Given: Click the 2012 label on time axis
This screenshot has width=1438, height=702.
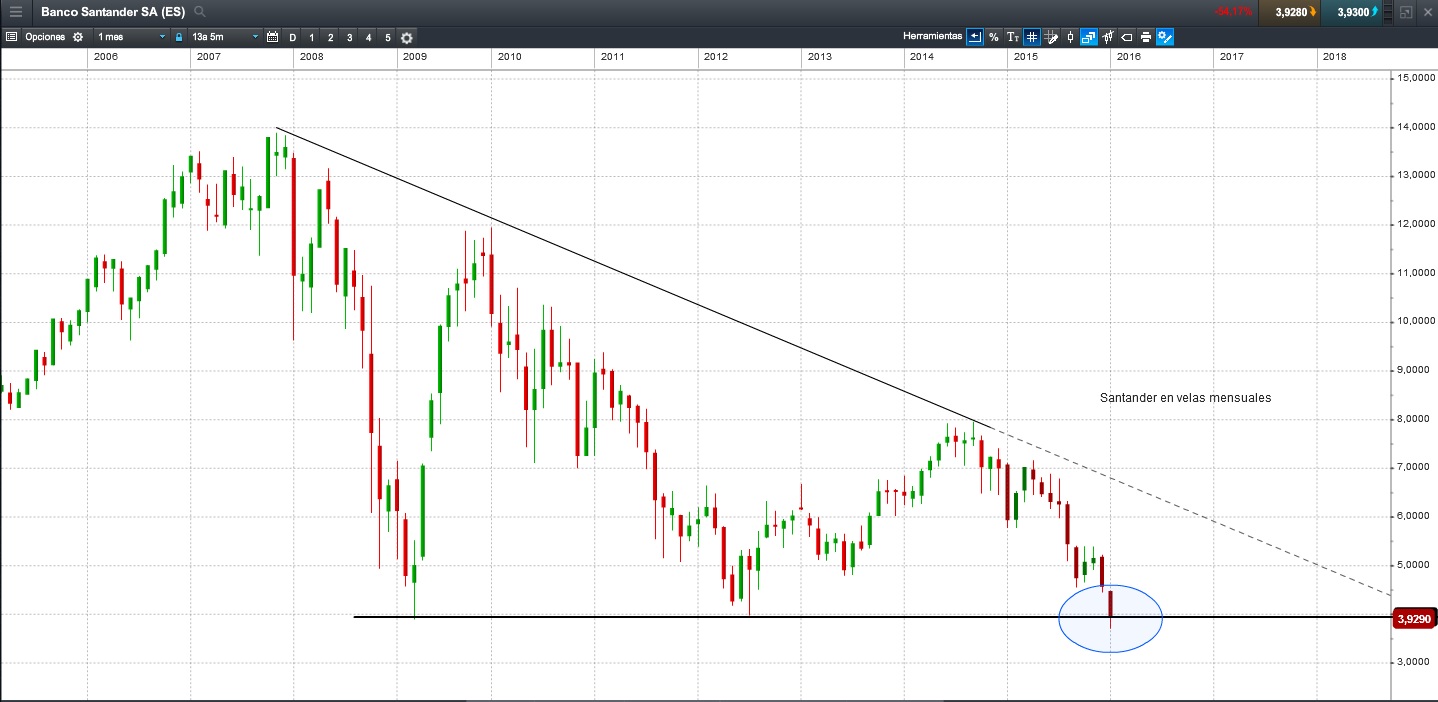Looking at the screenshot, I should coord(715,57).
